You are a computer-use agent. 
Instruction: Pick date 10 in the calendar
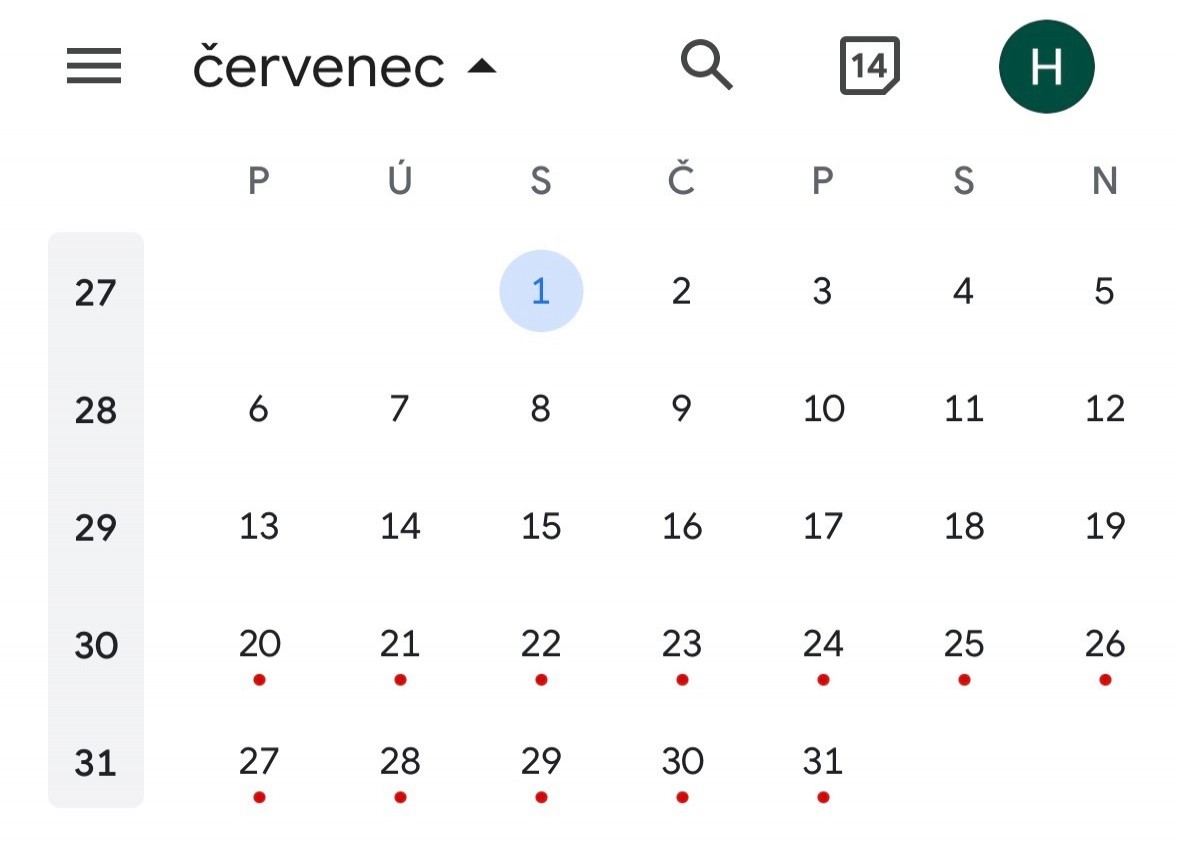tap(823, 409)
